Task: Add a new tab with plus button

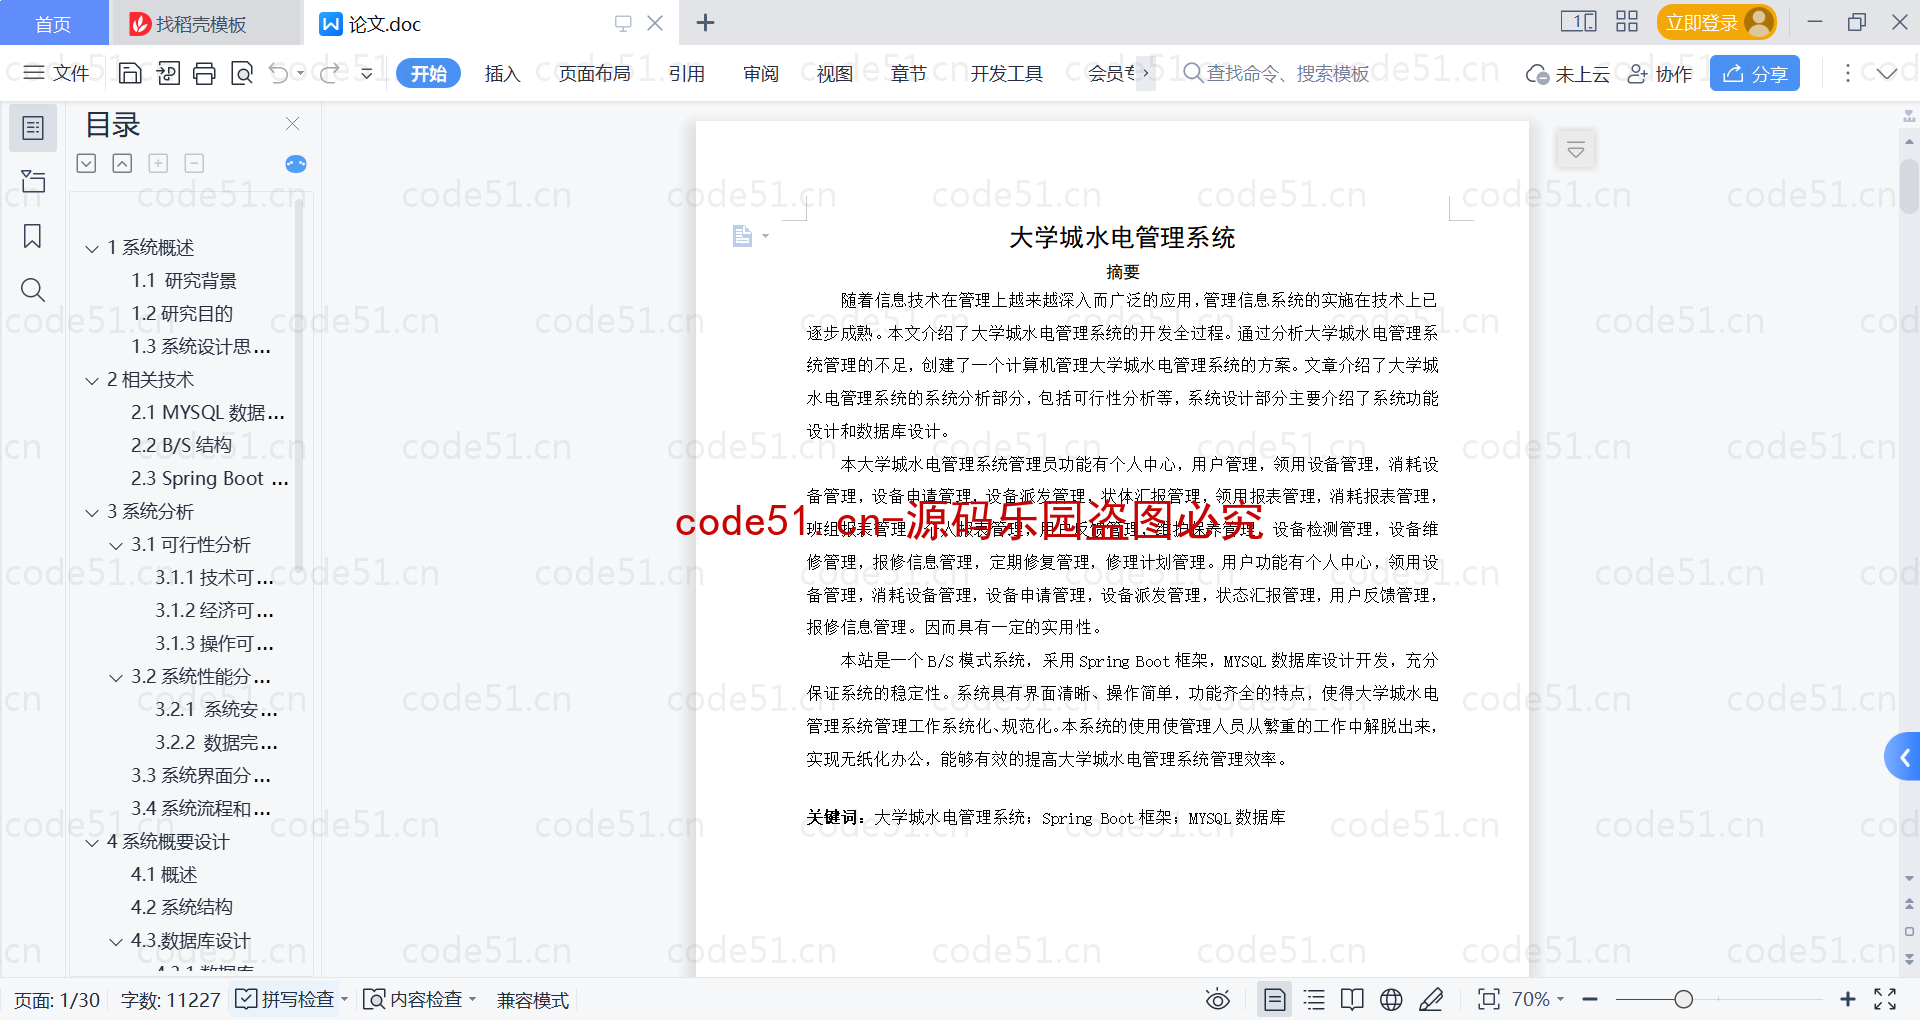Action: click(x=705, y=22)
